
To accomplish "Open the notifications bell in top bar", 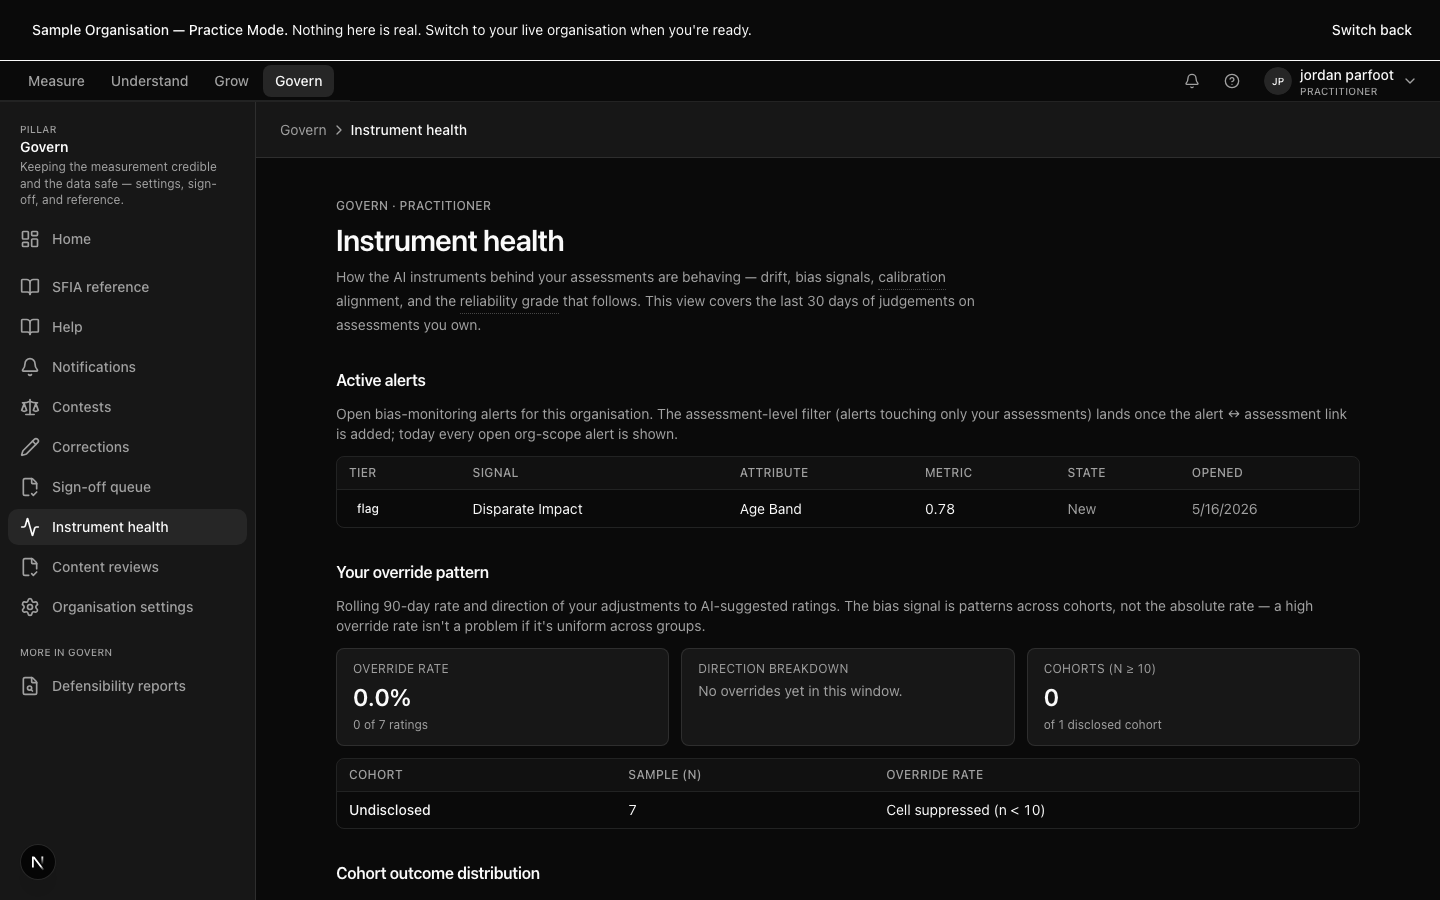I will 1192,81.
